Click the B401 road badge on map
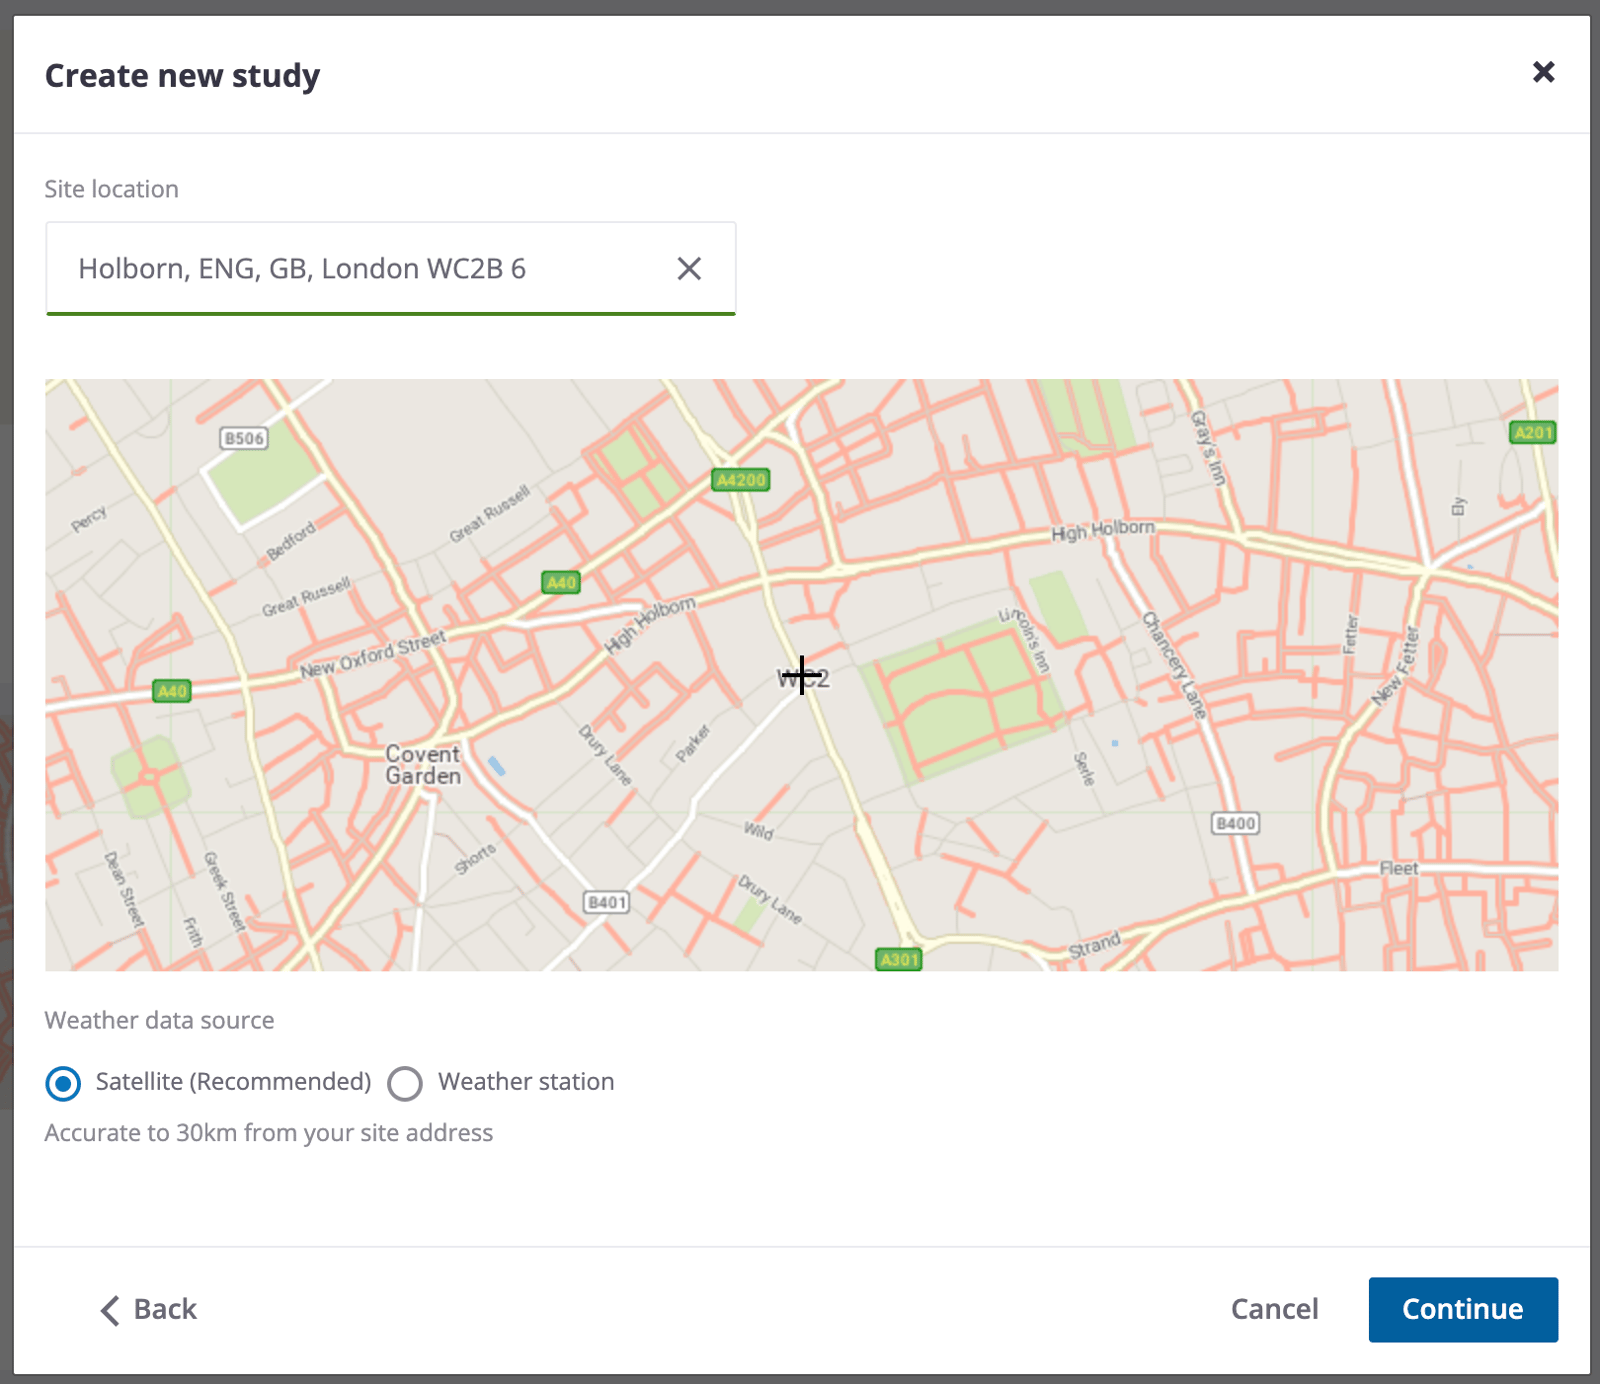1600x1384 pixels. 607,902
